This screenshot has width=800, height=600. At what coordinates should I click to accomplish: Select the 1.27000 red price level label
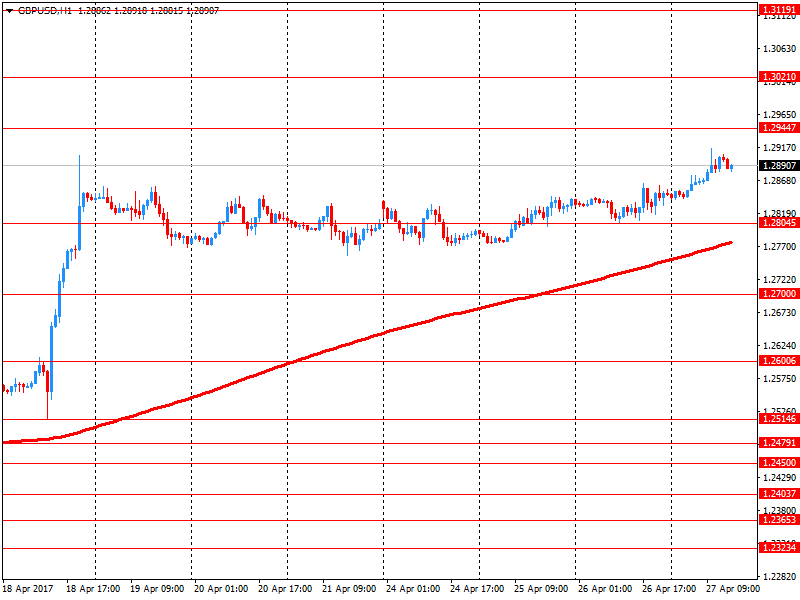(x=779, y=293)
